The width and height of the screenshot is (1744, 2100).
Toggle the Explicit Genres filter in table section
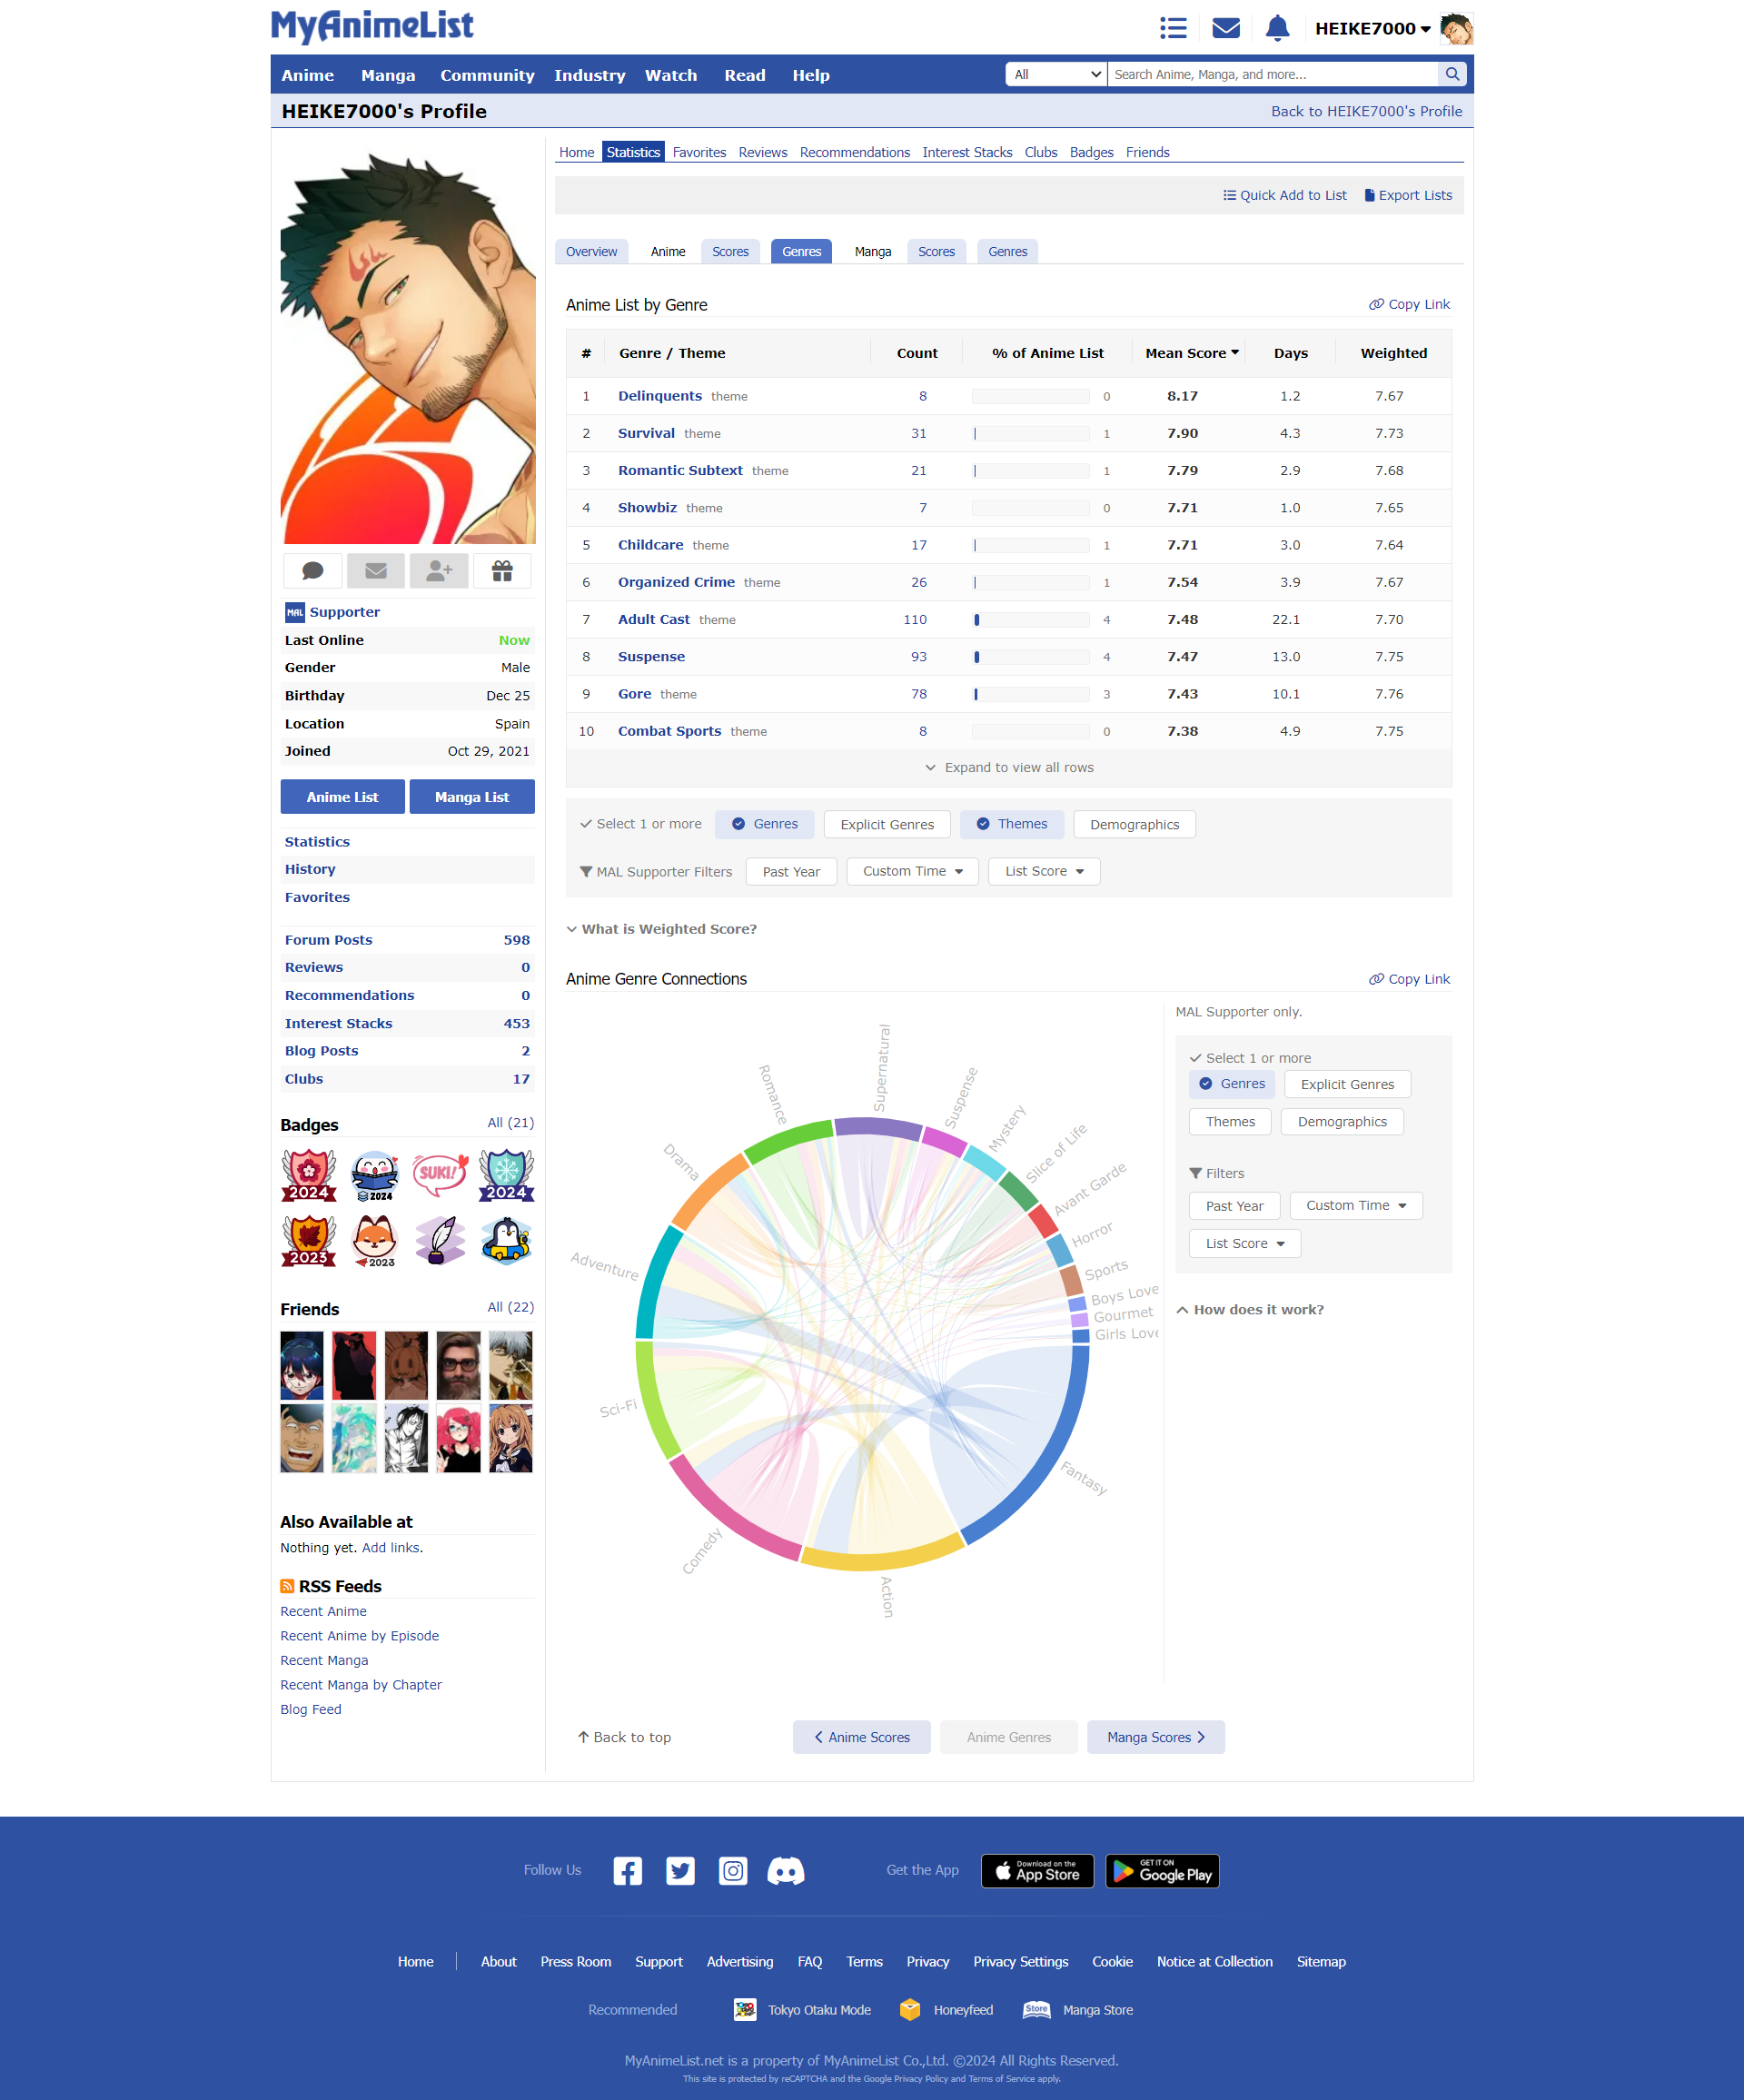pyautogui.click(x=886, y=824)
